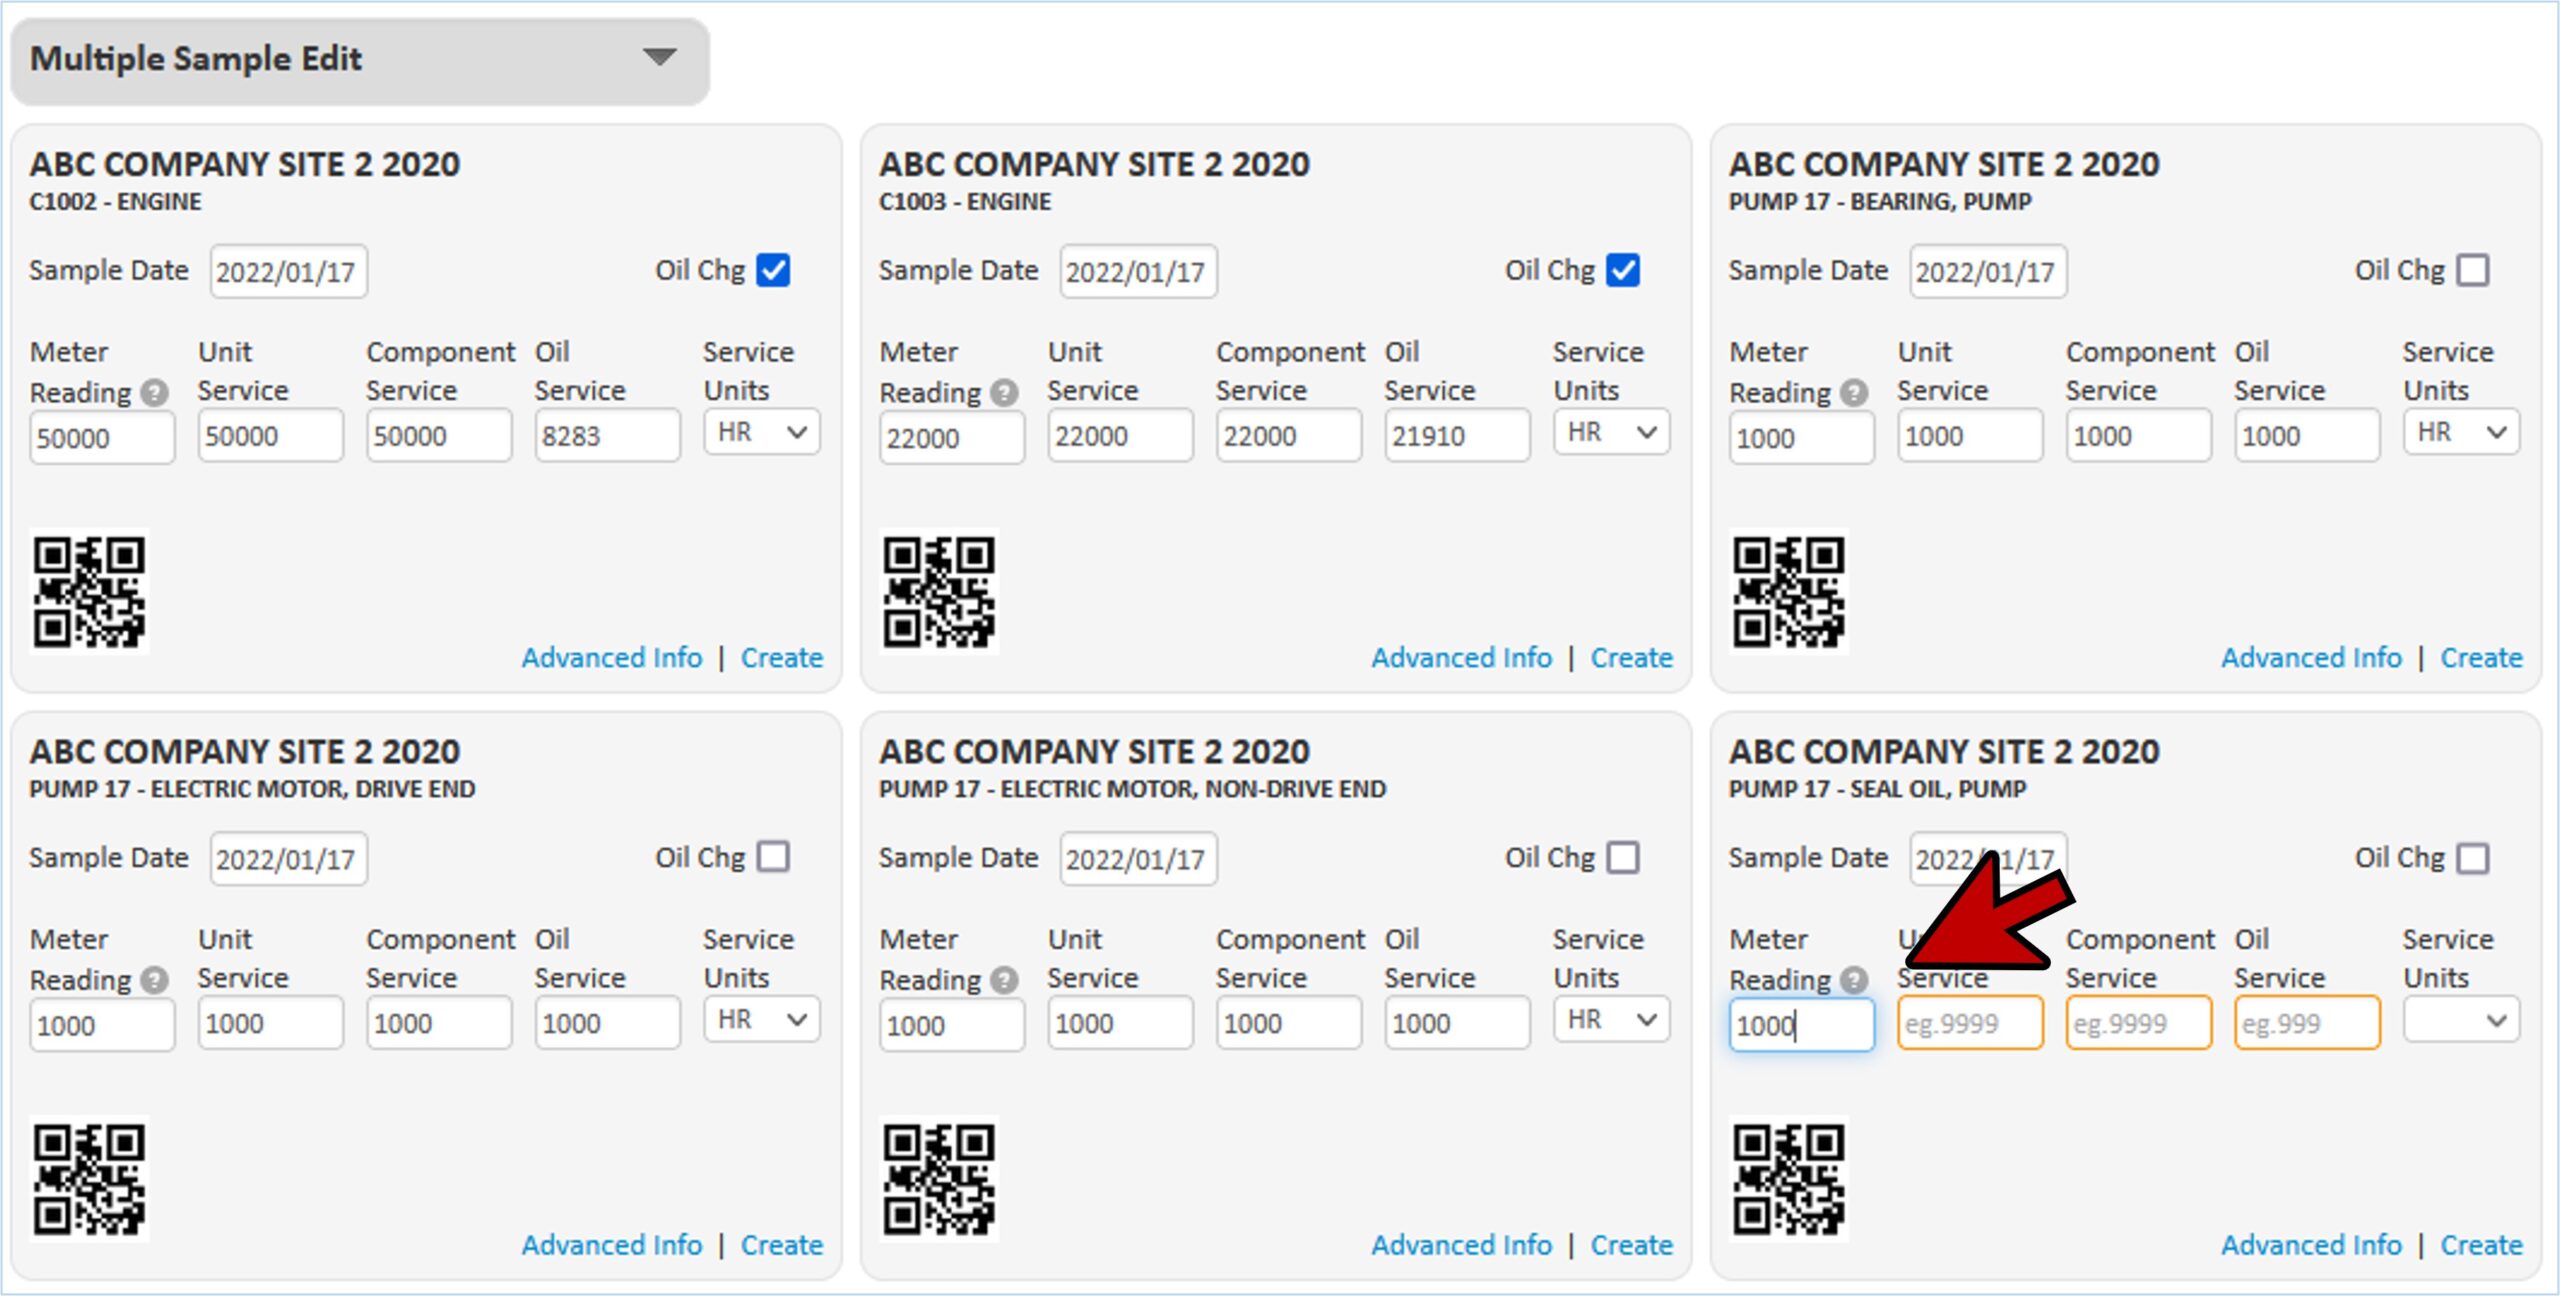This screenshot has width=2560, height=1296.
Task: Click Meter Reading help icon for C1002 Engine
Action: click(154, 393)
